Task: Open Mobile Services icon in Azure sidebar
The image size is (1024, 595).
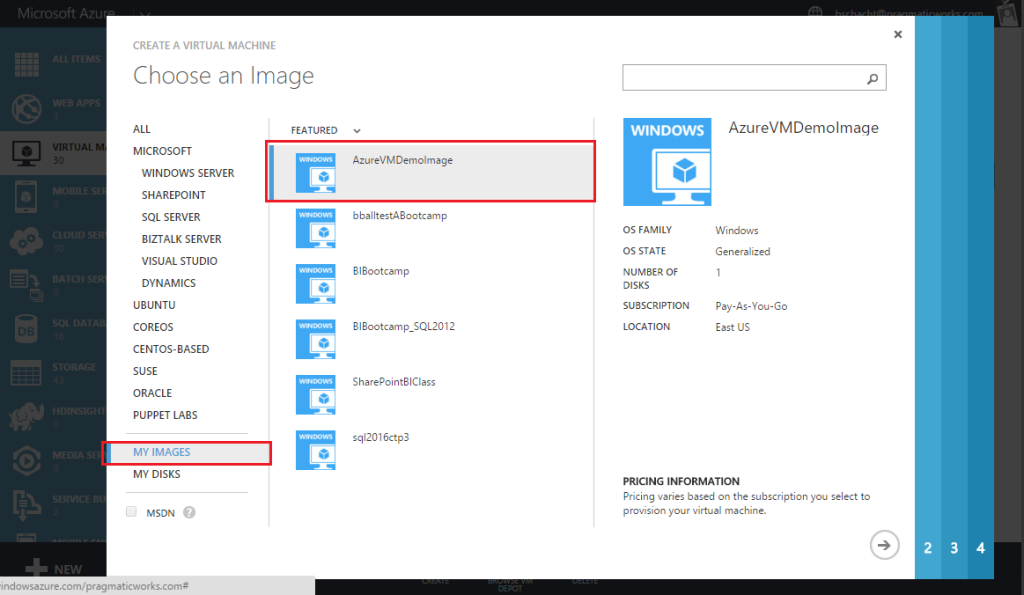Action: [x=26, y=197]
